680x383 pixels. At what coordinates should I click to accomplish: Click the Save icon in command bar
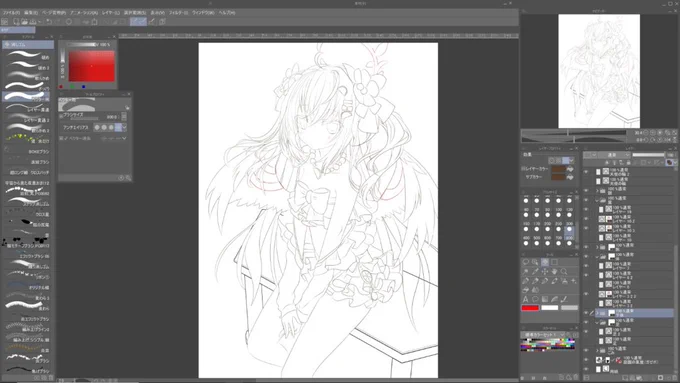[33, 21]
